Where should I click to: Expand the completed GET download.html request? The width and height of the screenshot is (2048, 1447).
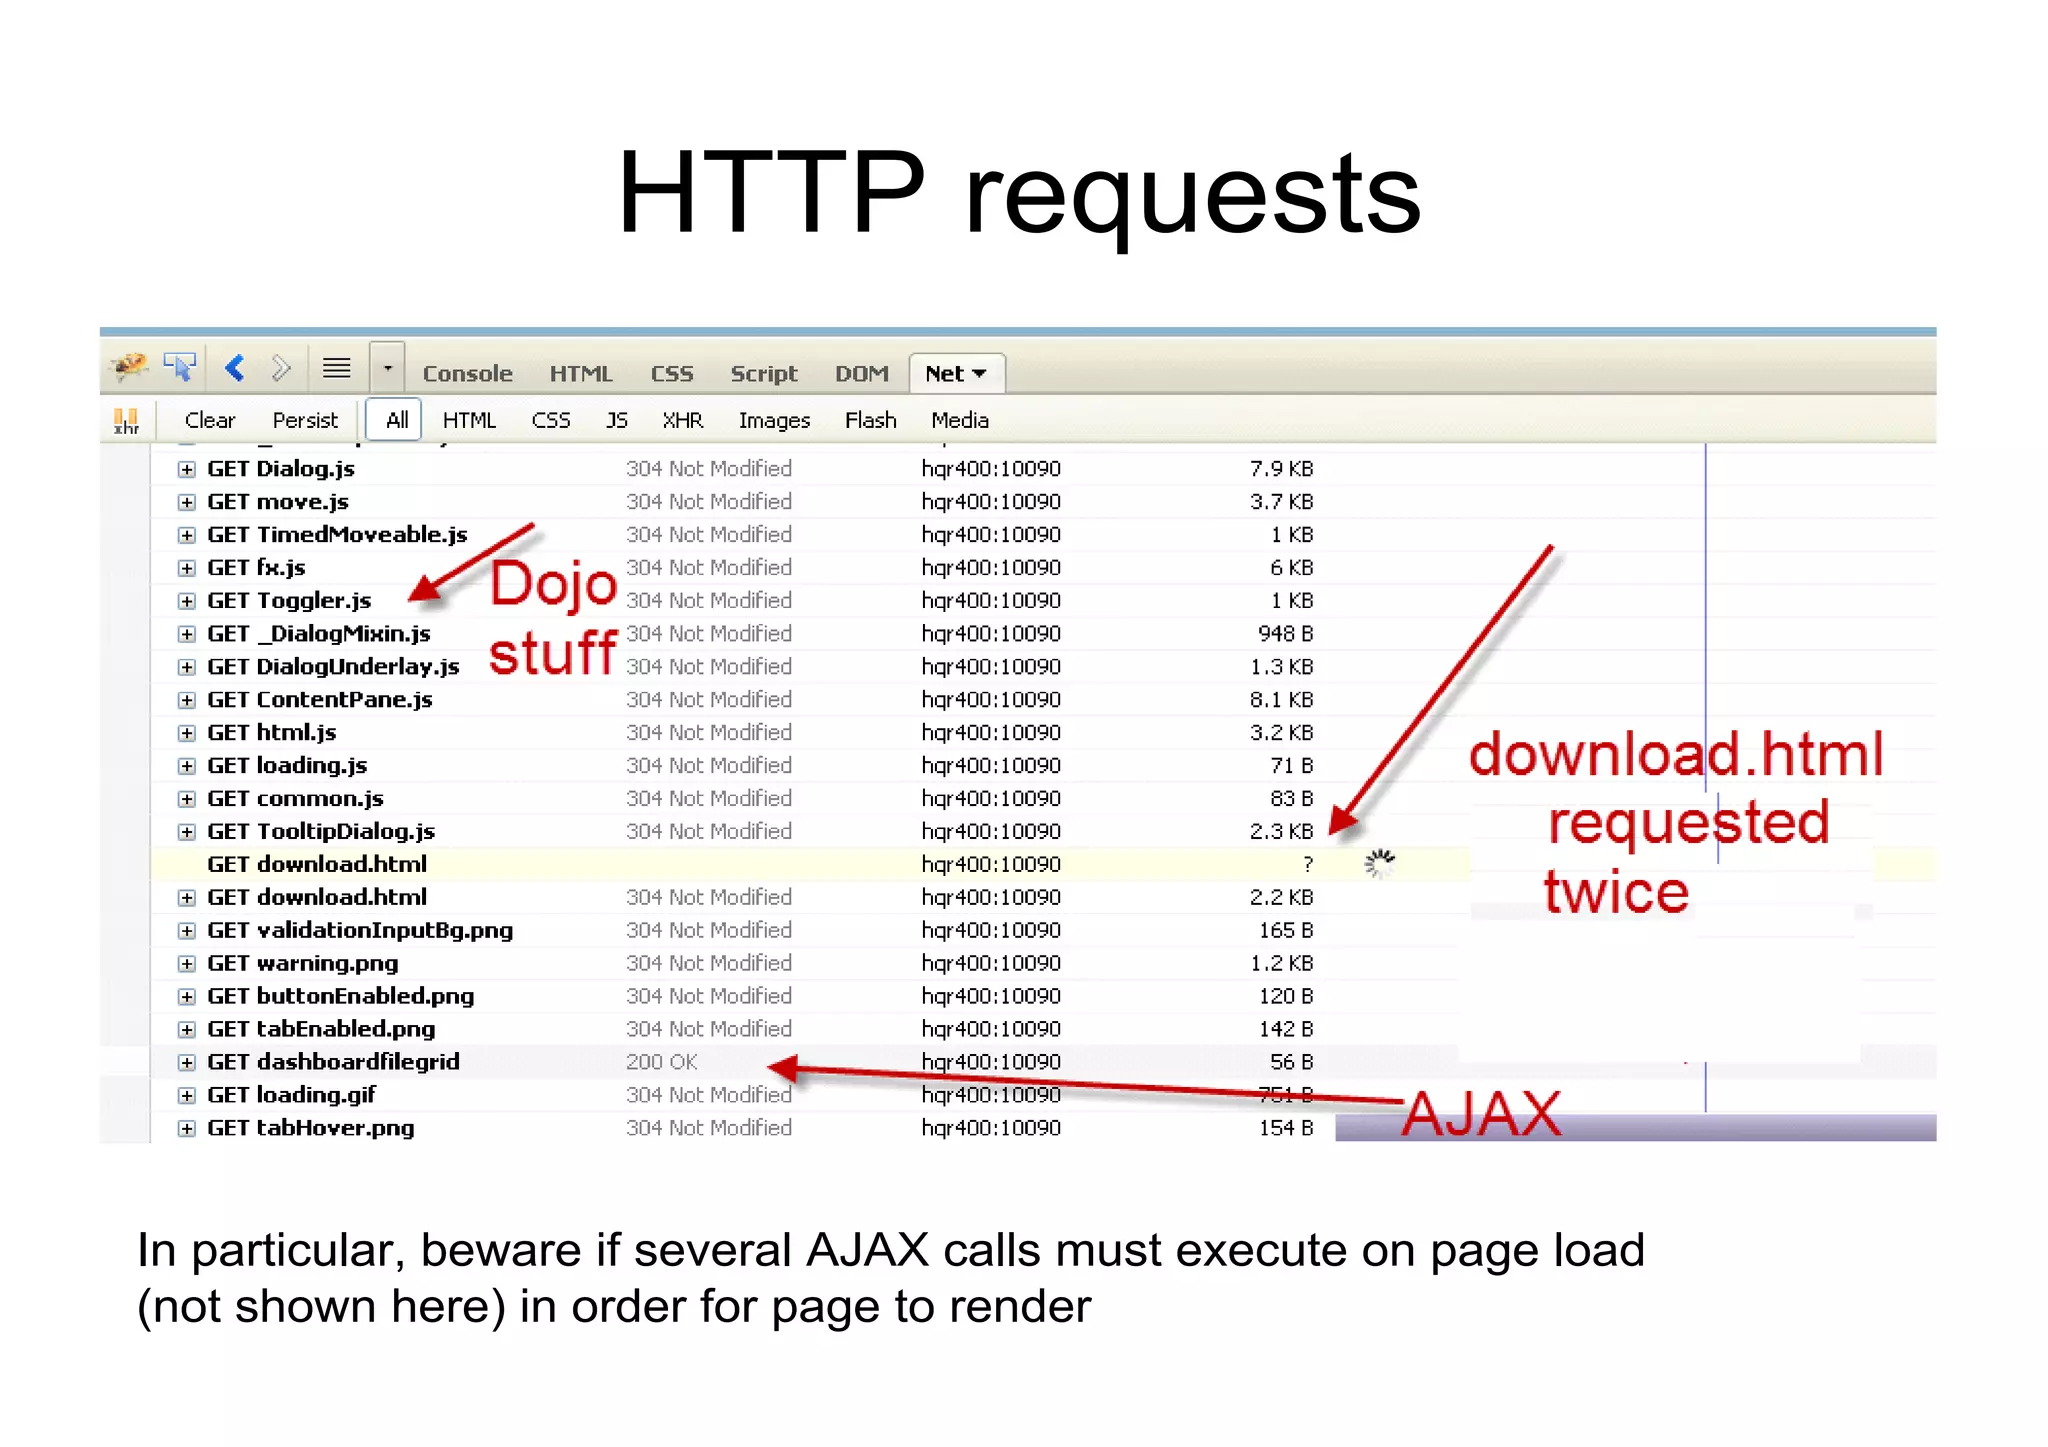pos(187,898)
